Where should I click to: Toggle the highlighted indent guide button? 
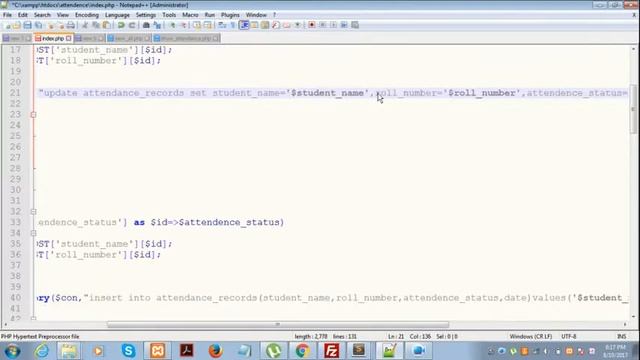[x=244, y=25]
